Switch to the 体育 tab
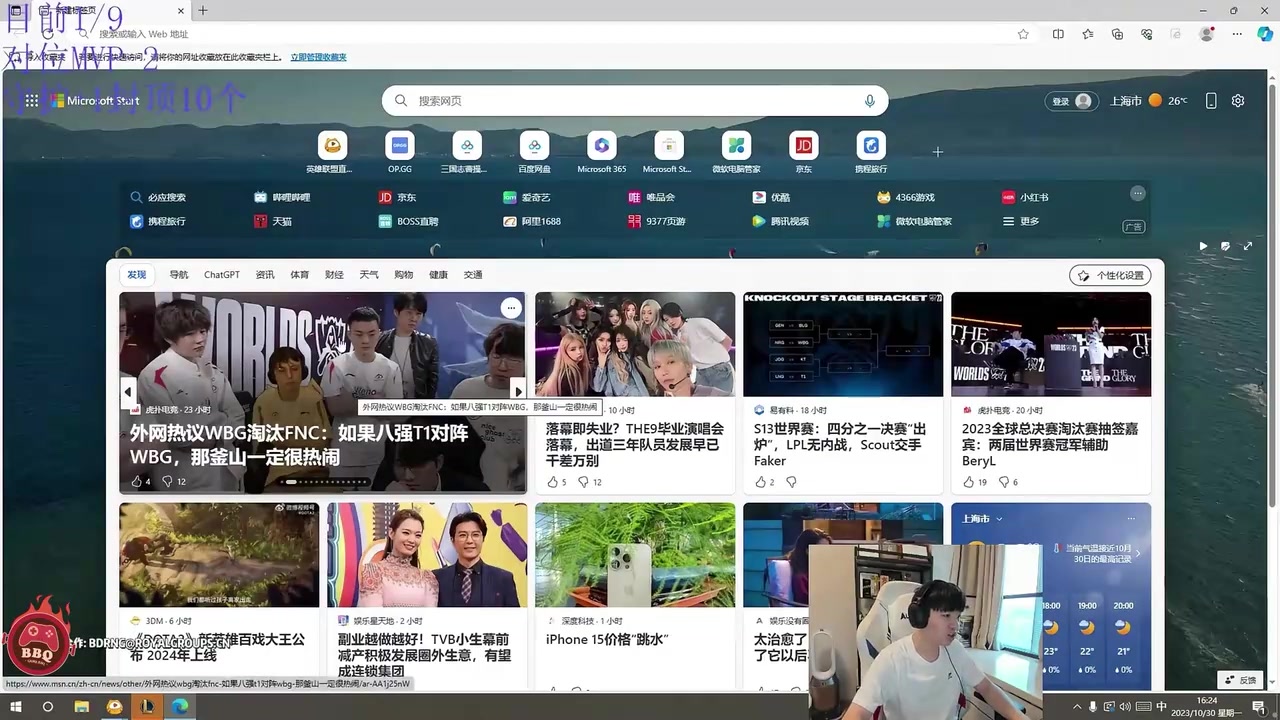 pyautogui.click(x=299, y=274)
